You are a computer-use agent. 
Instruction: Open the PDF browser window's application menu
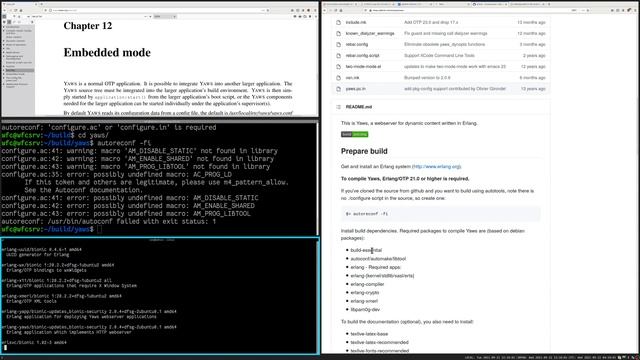(314, 10)
